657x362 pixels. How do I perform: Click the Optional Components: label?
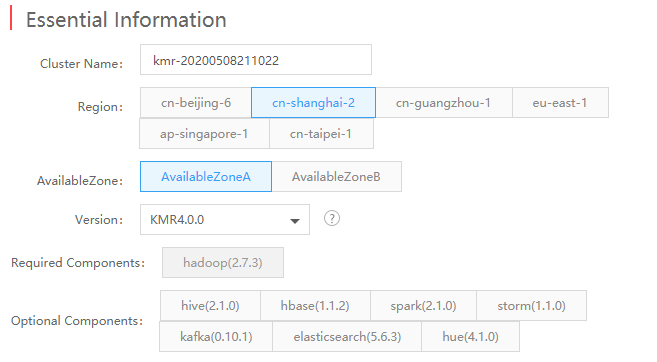pyautogui.click(x=77, y=321)
